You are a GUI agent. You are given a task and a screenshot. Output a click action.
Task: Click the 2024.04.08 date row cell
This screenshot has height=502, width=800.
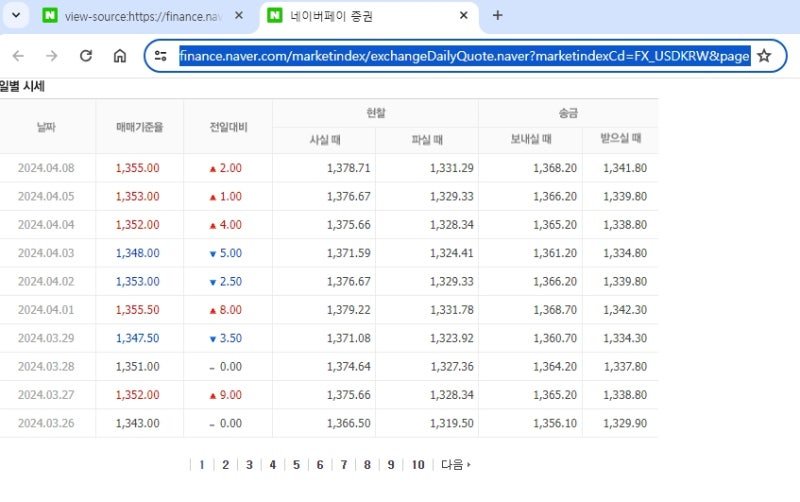(46, 168)
